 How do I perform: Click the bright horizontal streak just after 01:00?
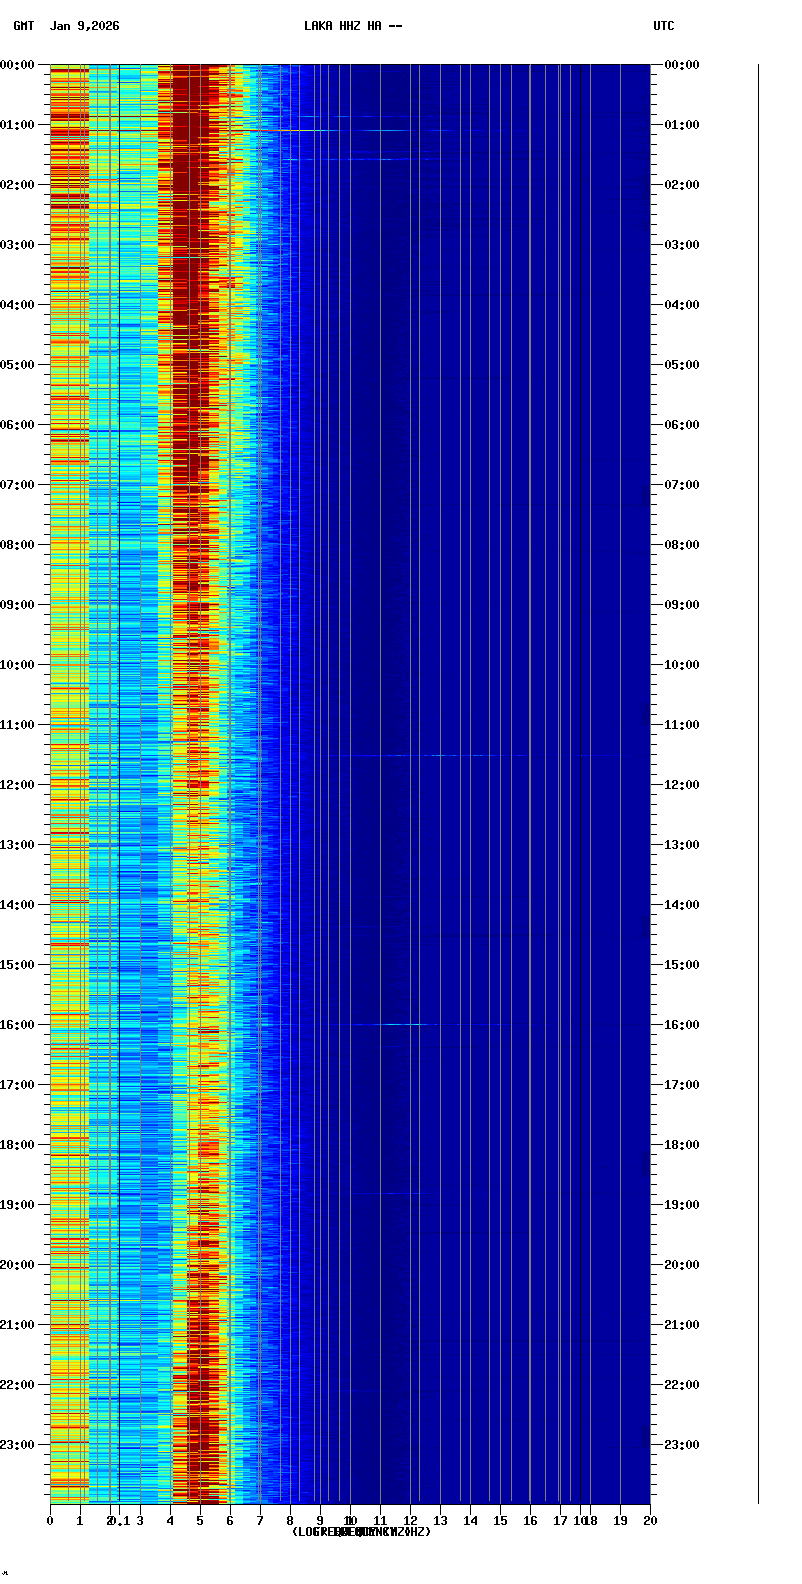330,130
